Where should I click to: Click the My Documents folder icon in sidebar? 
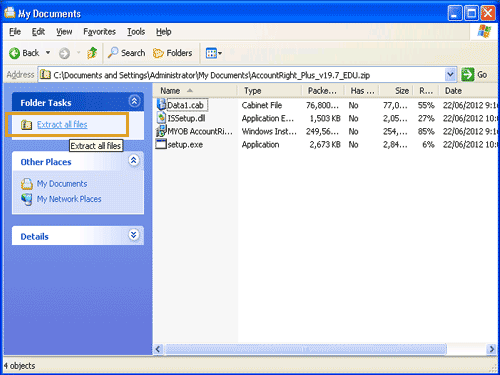coord(27,184)
